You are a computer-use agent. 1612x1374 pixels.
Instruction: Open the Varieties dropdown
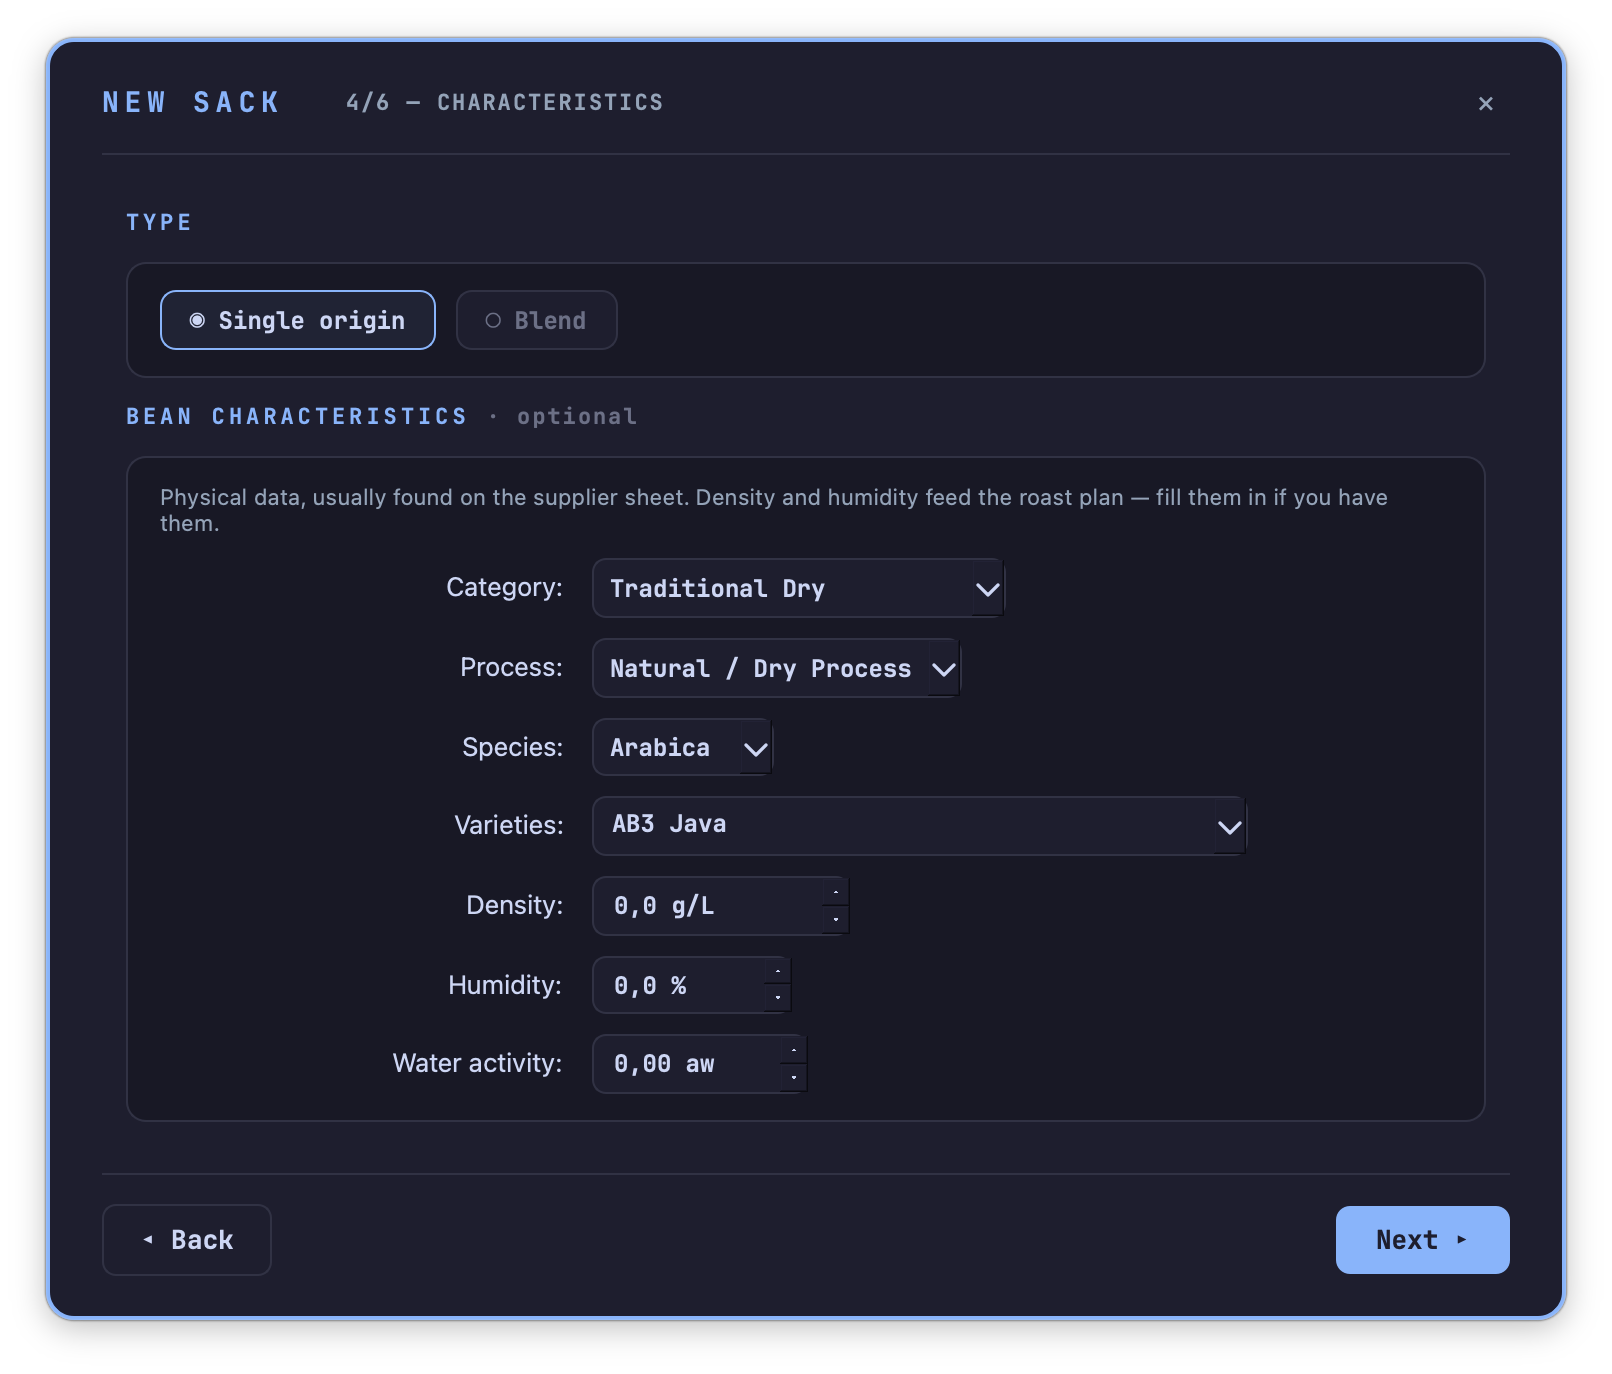(x=919, y=826)
